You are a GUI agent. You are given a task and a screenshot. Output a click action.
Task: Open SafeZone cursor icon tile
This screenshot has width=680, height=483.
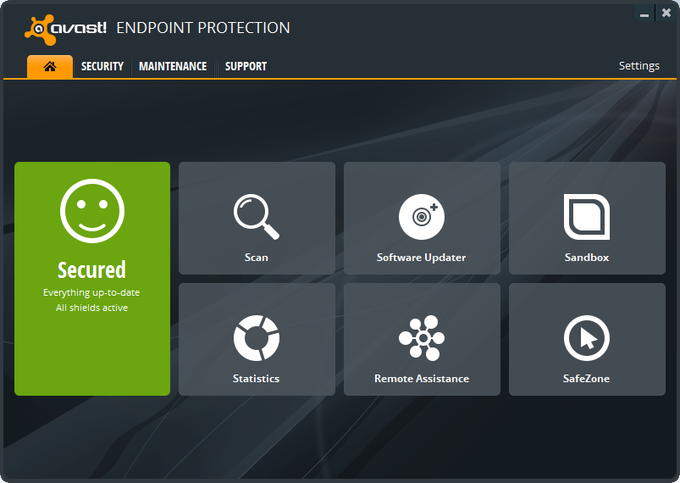(x=587, y=339)
